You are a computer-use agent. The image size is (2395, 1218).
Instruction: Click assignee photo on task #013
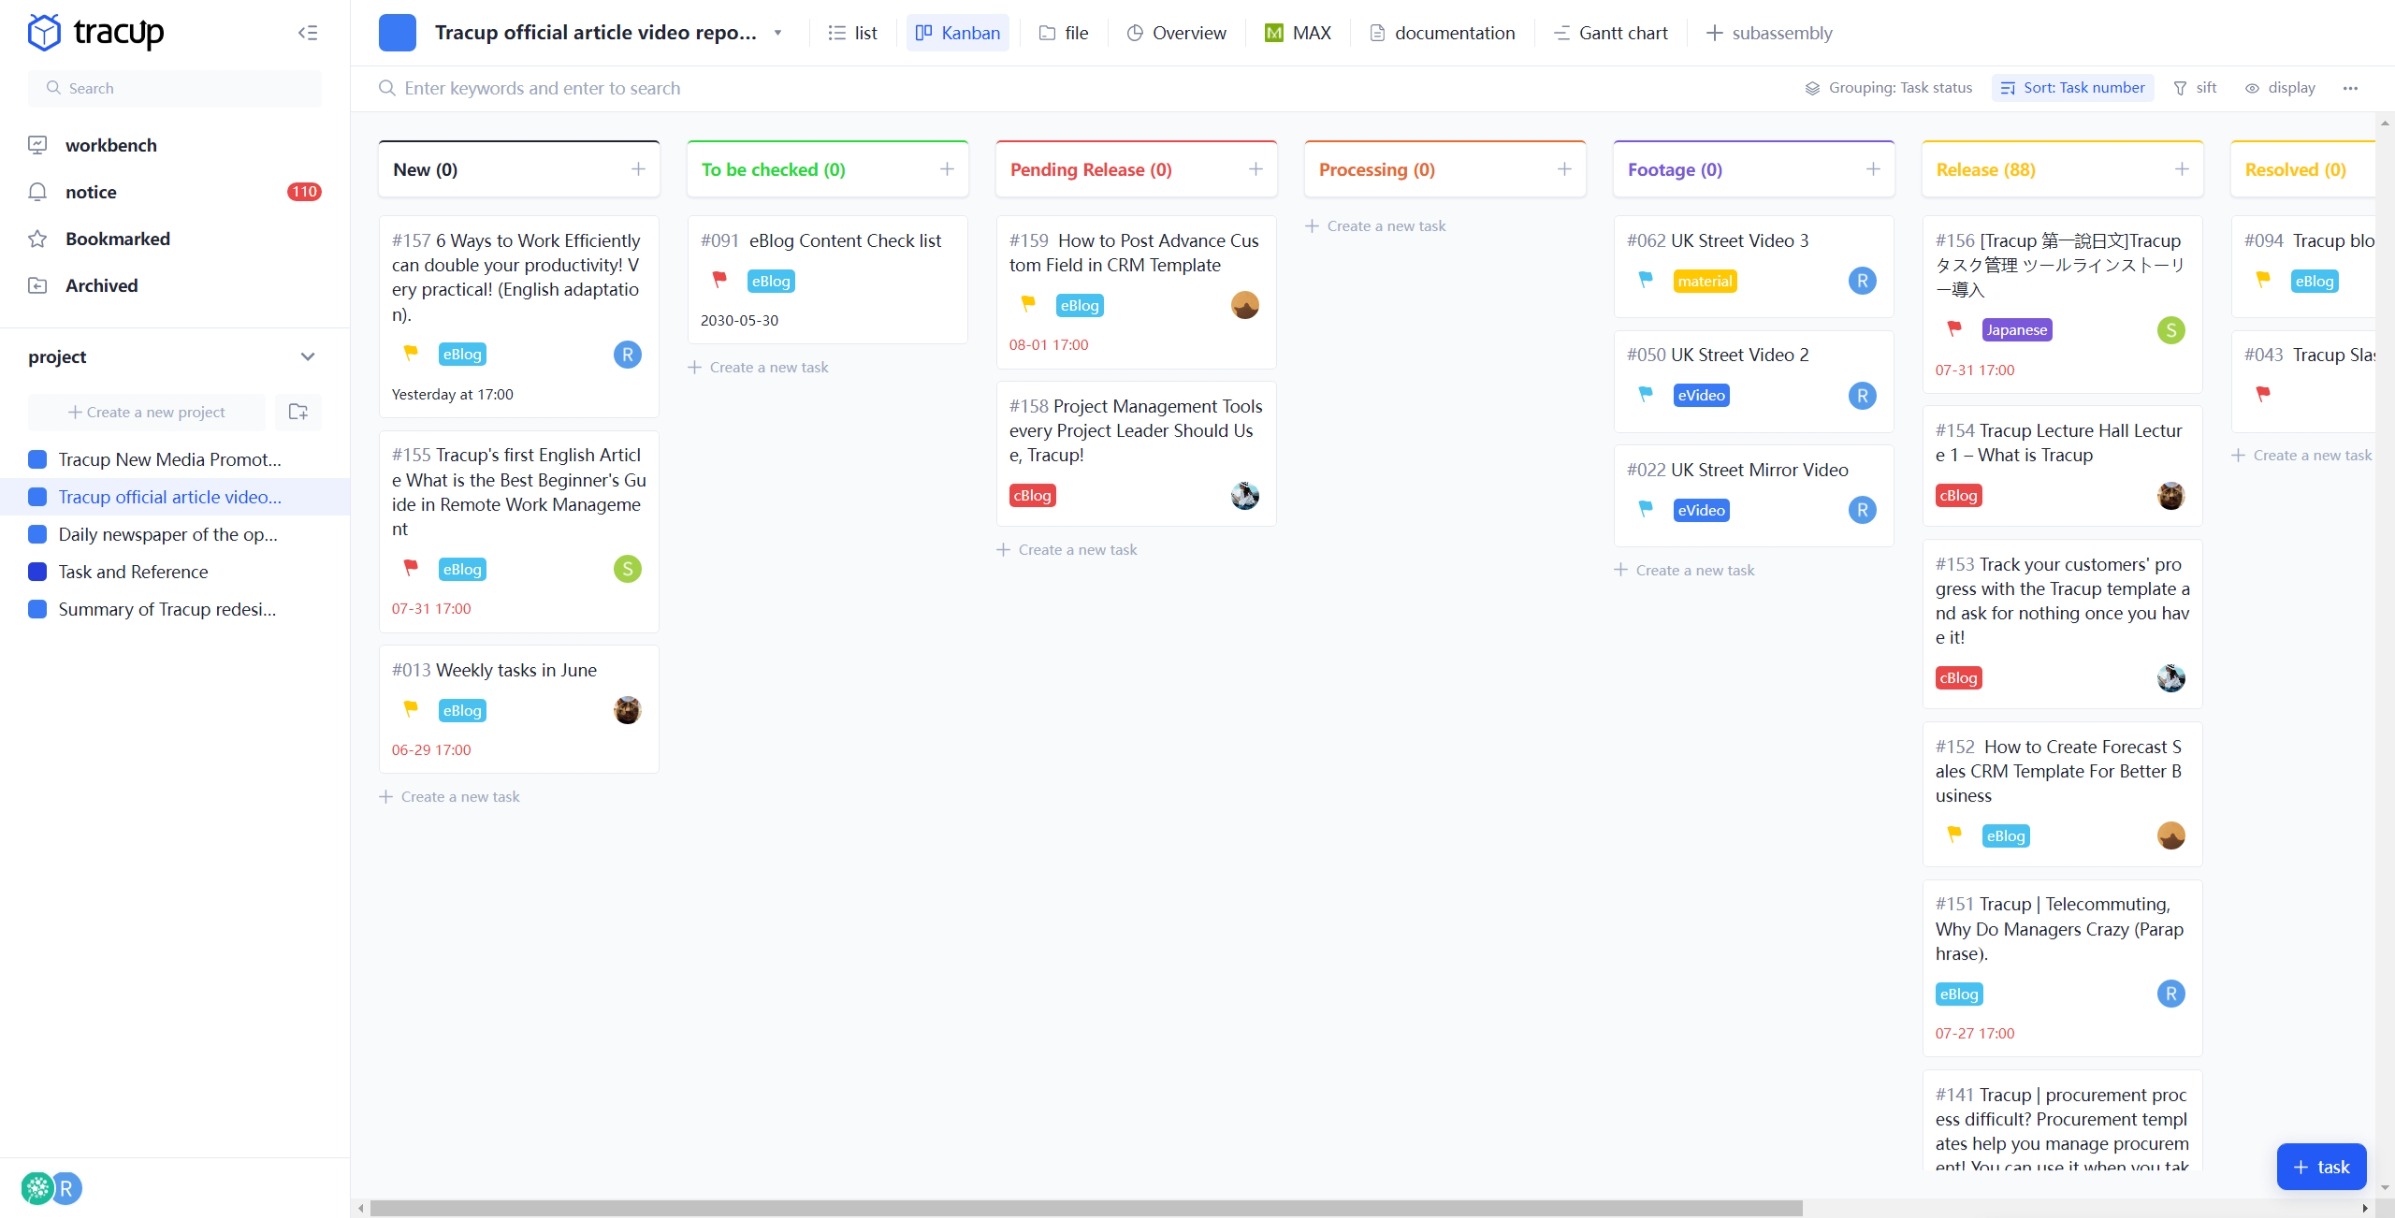click(x=627, y=710)
